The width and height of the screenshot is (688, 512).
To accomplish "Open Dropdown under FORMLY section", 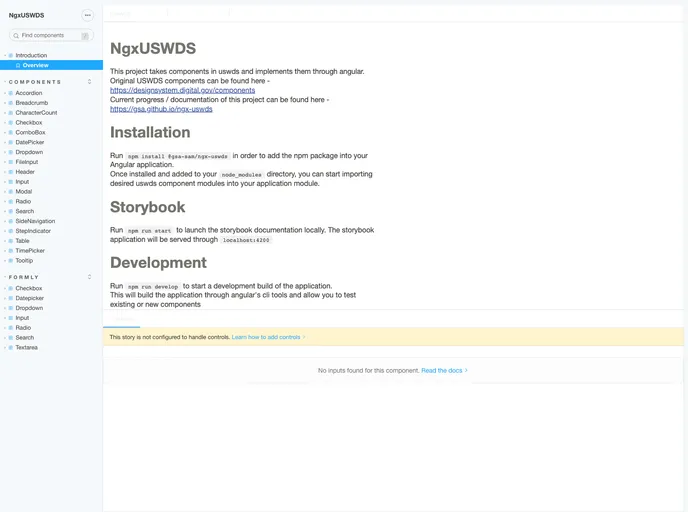I will [29, 308].
